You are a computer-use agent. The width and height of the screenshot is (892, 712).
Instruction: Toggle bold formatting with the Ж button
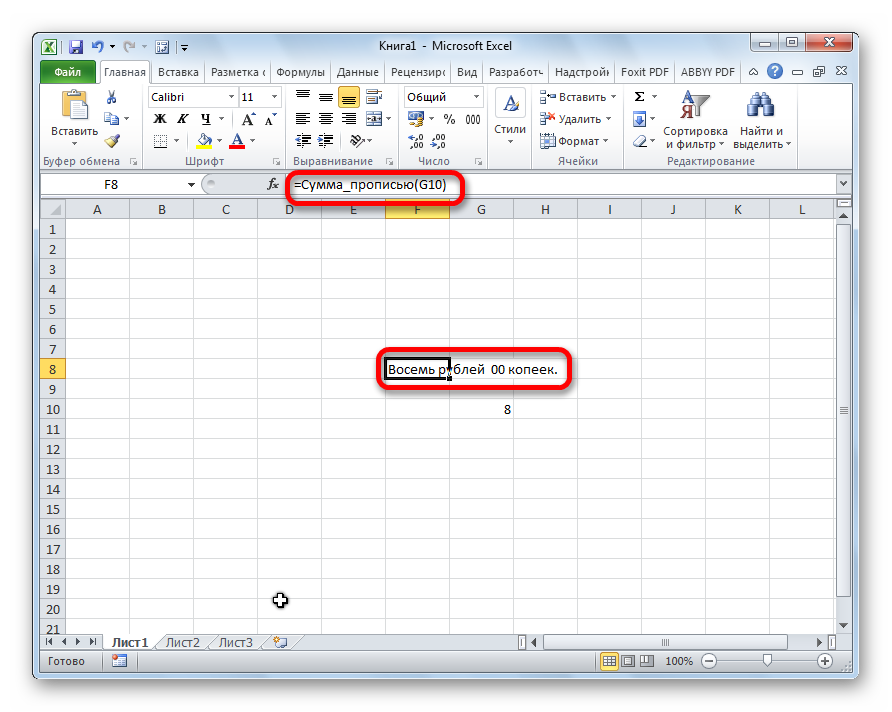[x=158, y=119]
